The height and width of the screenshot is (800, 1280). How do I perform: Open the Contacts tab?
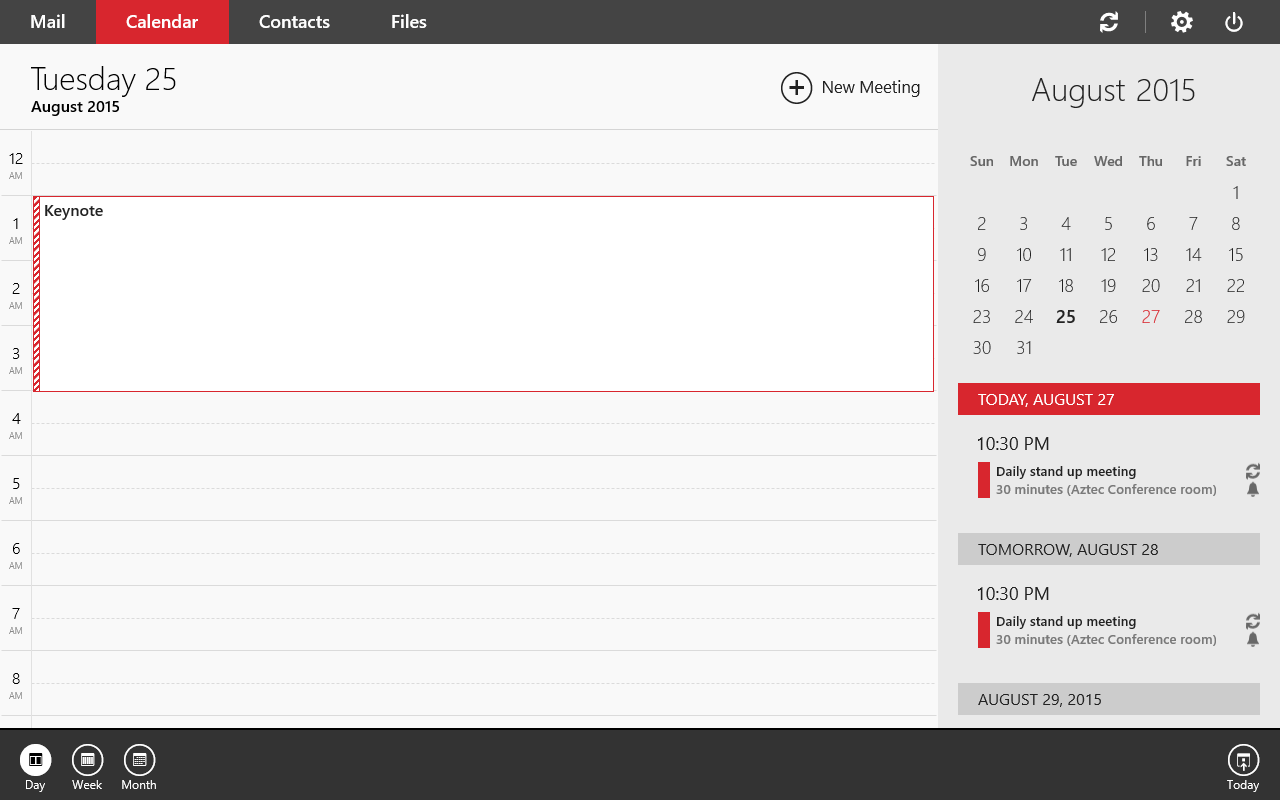[294, 22]
